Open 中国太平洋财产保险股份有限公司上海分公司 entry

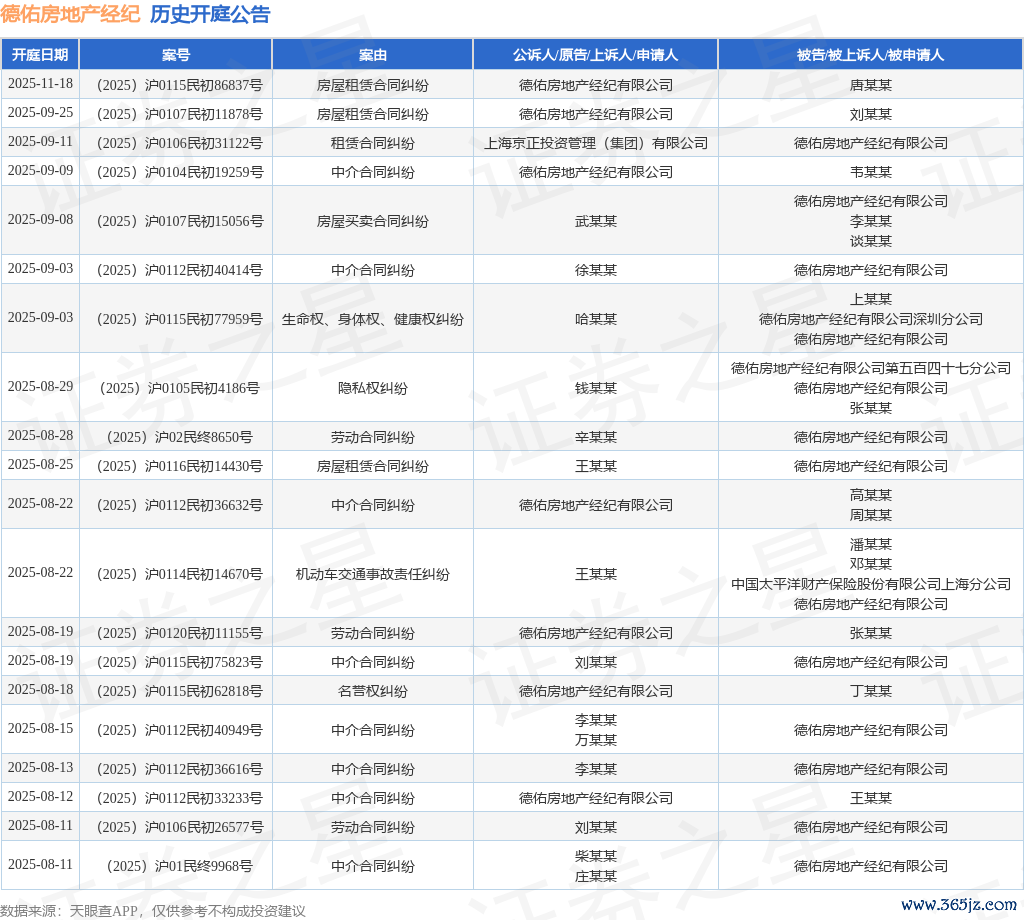870,584
